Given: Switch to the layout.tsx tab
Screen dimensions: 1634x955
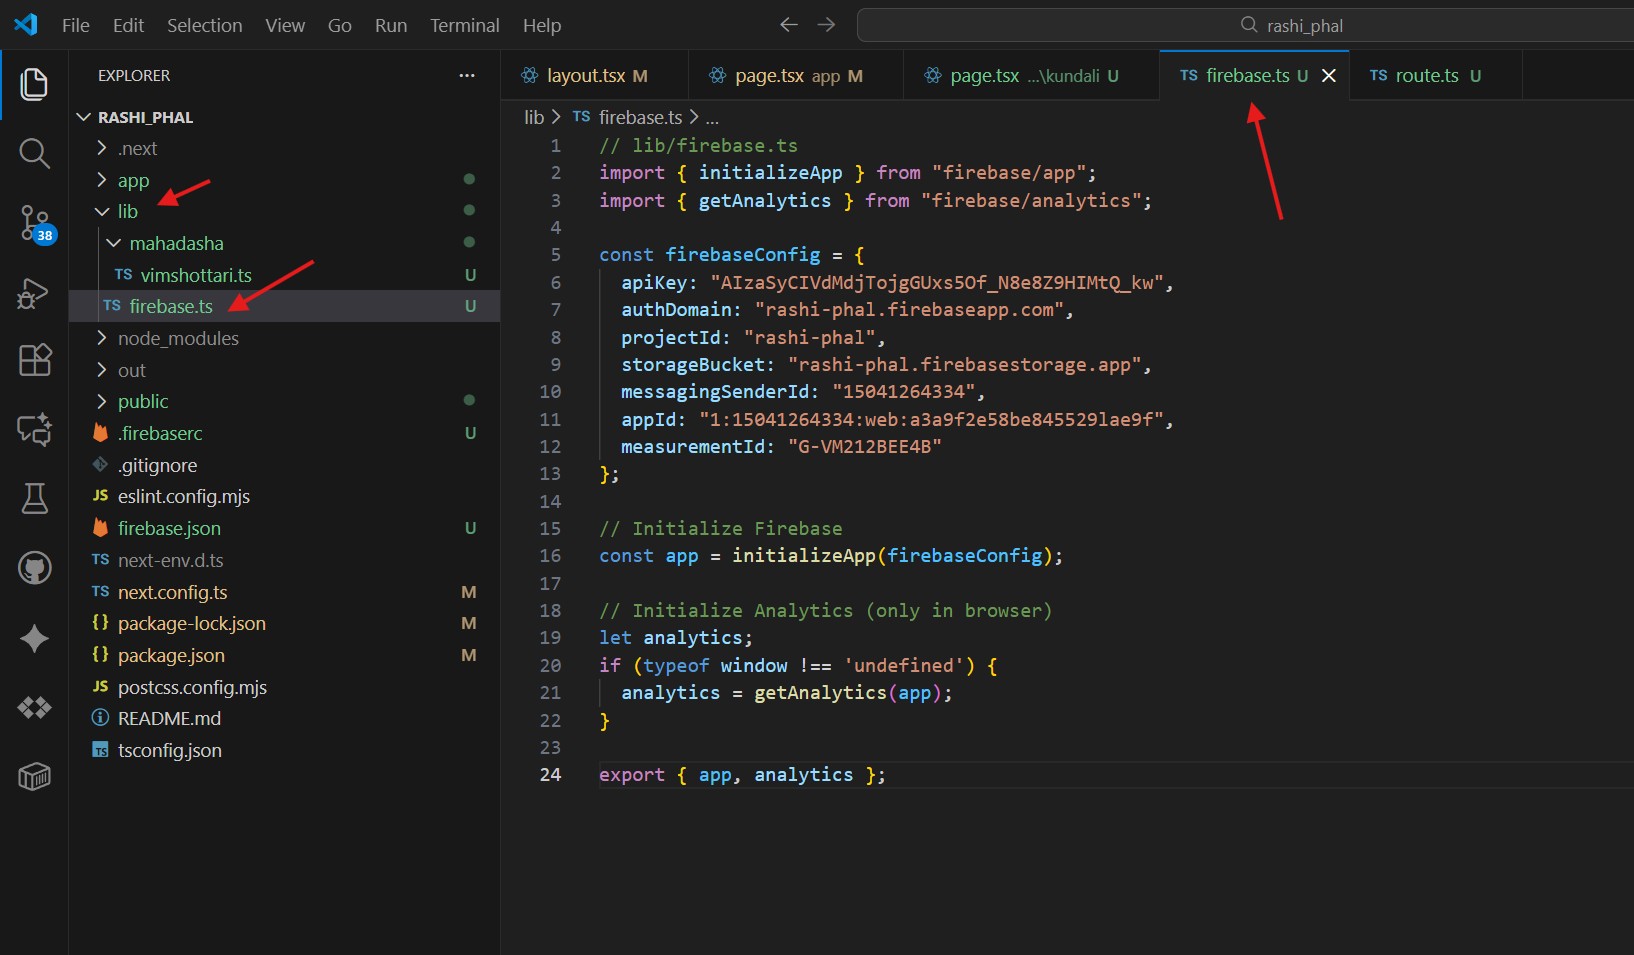Looking at the screenshot, I should 586,76.
